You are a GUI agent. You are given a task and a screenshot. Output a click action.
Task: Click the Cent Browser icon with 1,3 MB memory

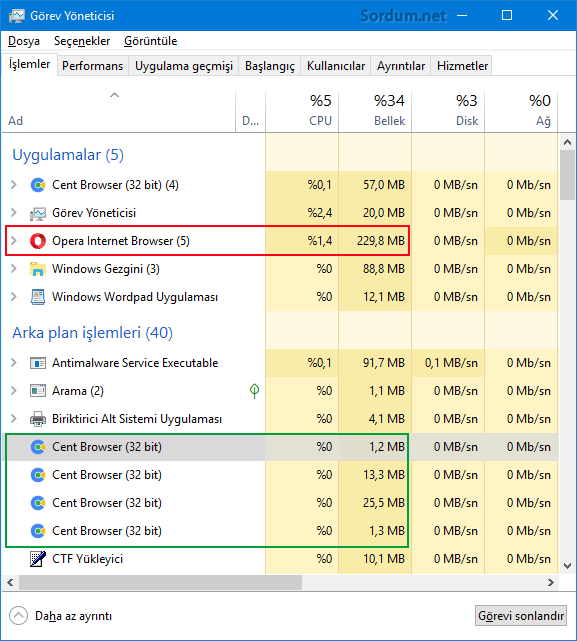click(38, 531)
